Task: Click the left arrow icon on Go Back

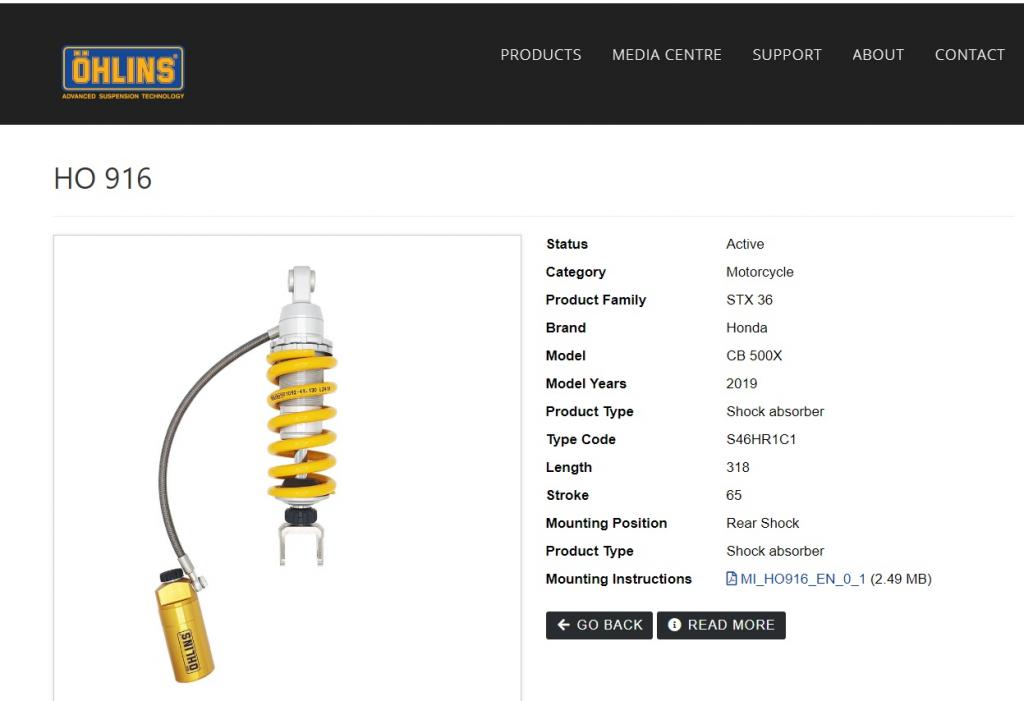Action: [x=564, y=625]
